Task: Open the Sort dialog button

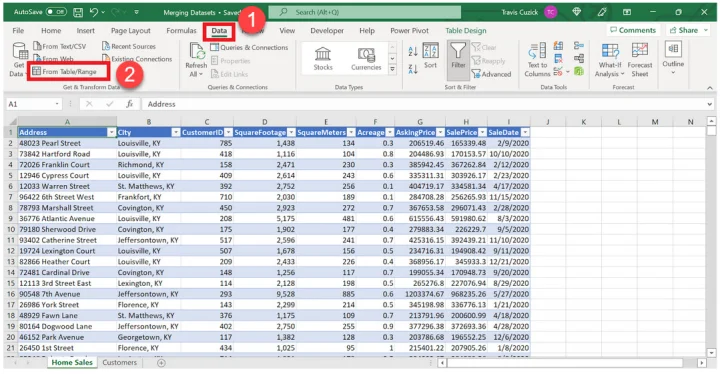Action: click(430, 56)
